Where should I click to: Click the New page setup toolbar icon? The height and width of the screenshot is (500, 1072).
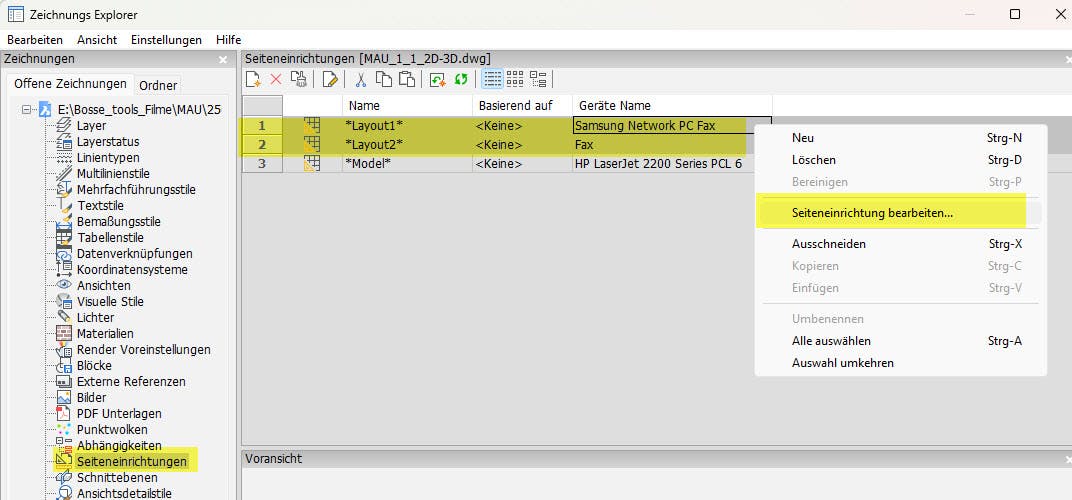[254, 79]
